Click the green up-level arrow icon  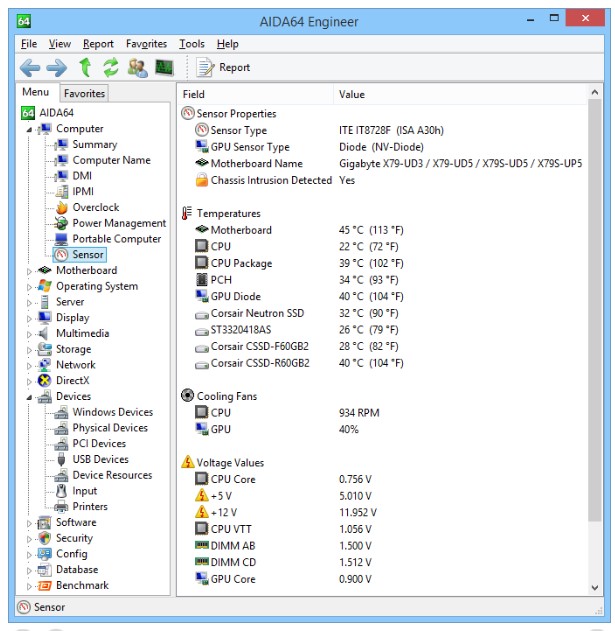[x=85, y=67]
